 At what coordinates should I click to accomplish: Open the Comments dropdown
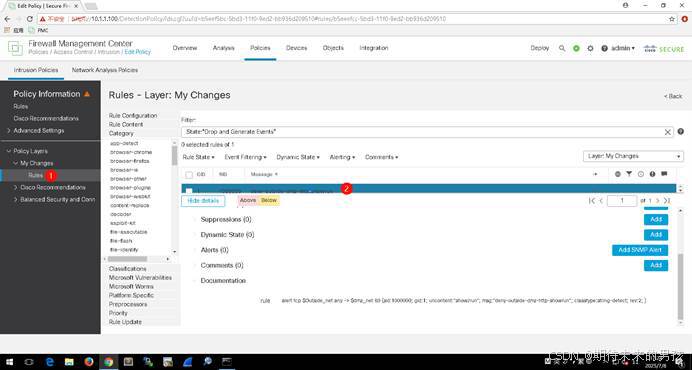pyautogui.click(x=382, y=157)
